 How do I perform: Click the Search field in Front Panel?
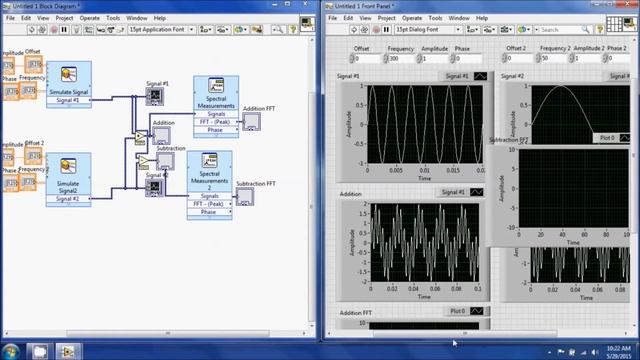(562, 29)
